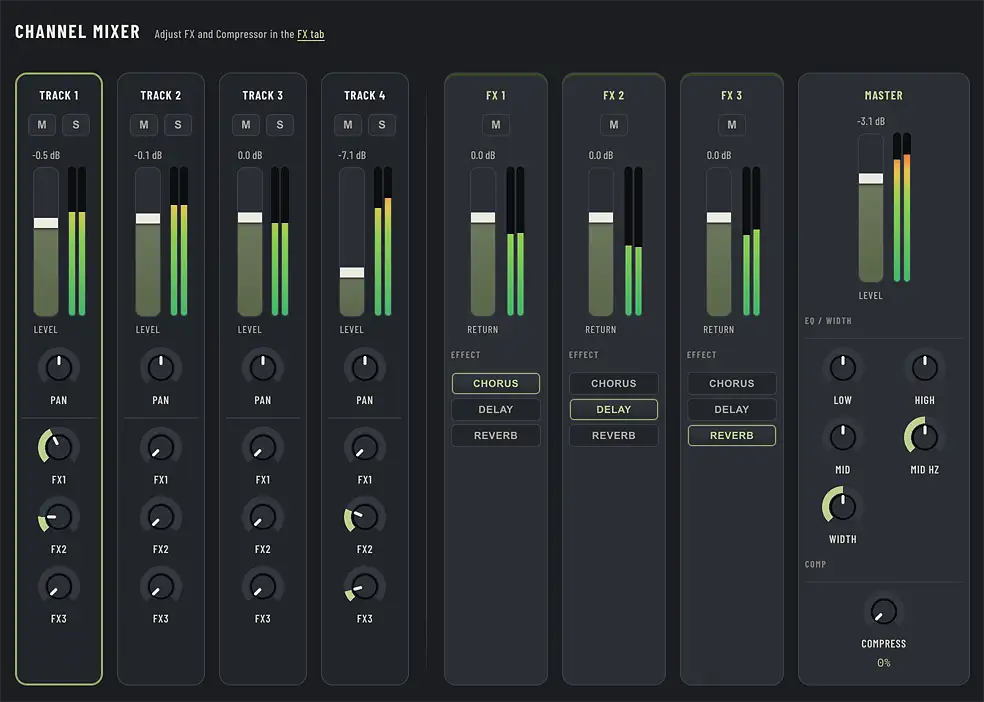This screenshot has width=984, height=702.
Task: Click FX 1 return fader handle
Action: [483, 218]
